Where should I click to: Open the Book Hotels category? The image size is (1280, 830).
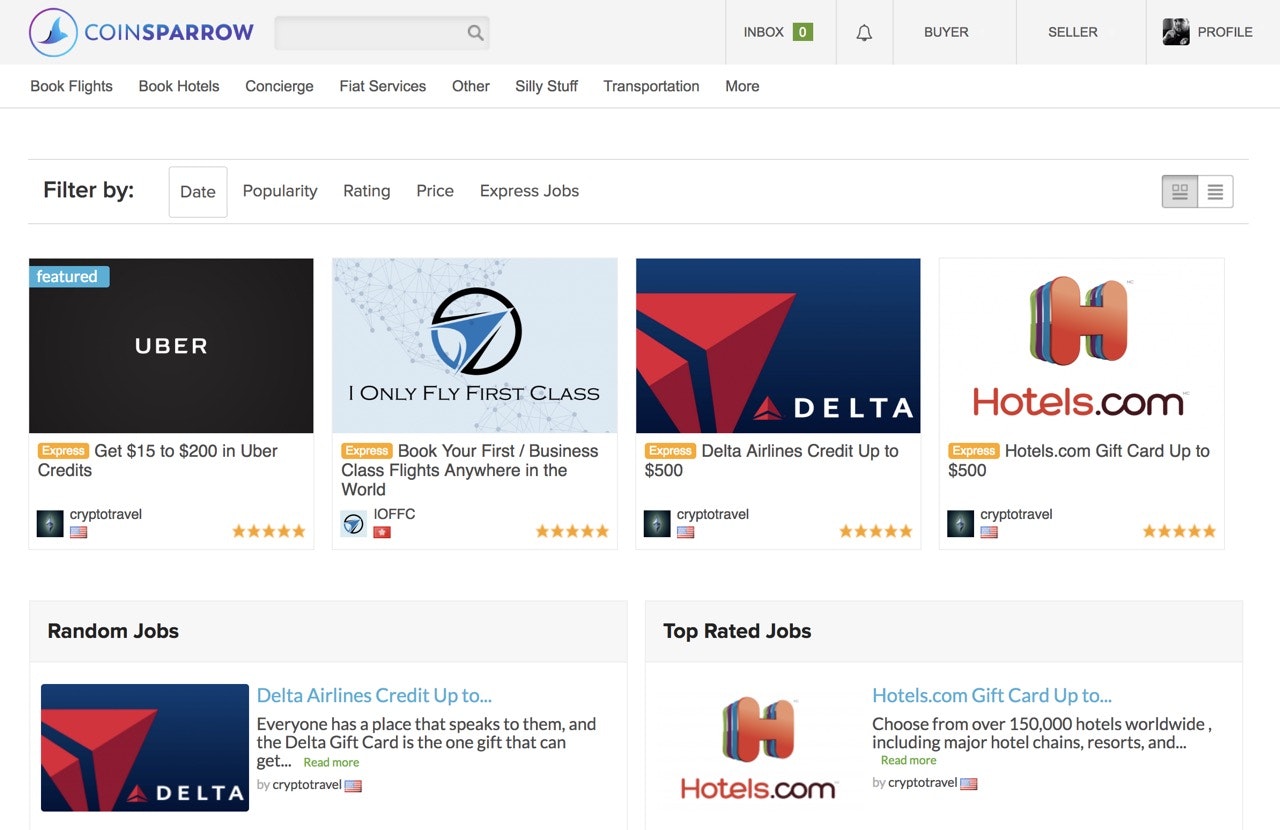[x=179, y=86]
